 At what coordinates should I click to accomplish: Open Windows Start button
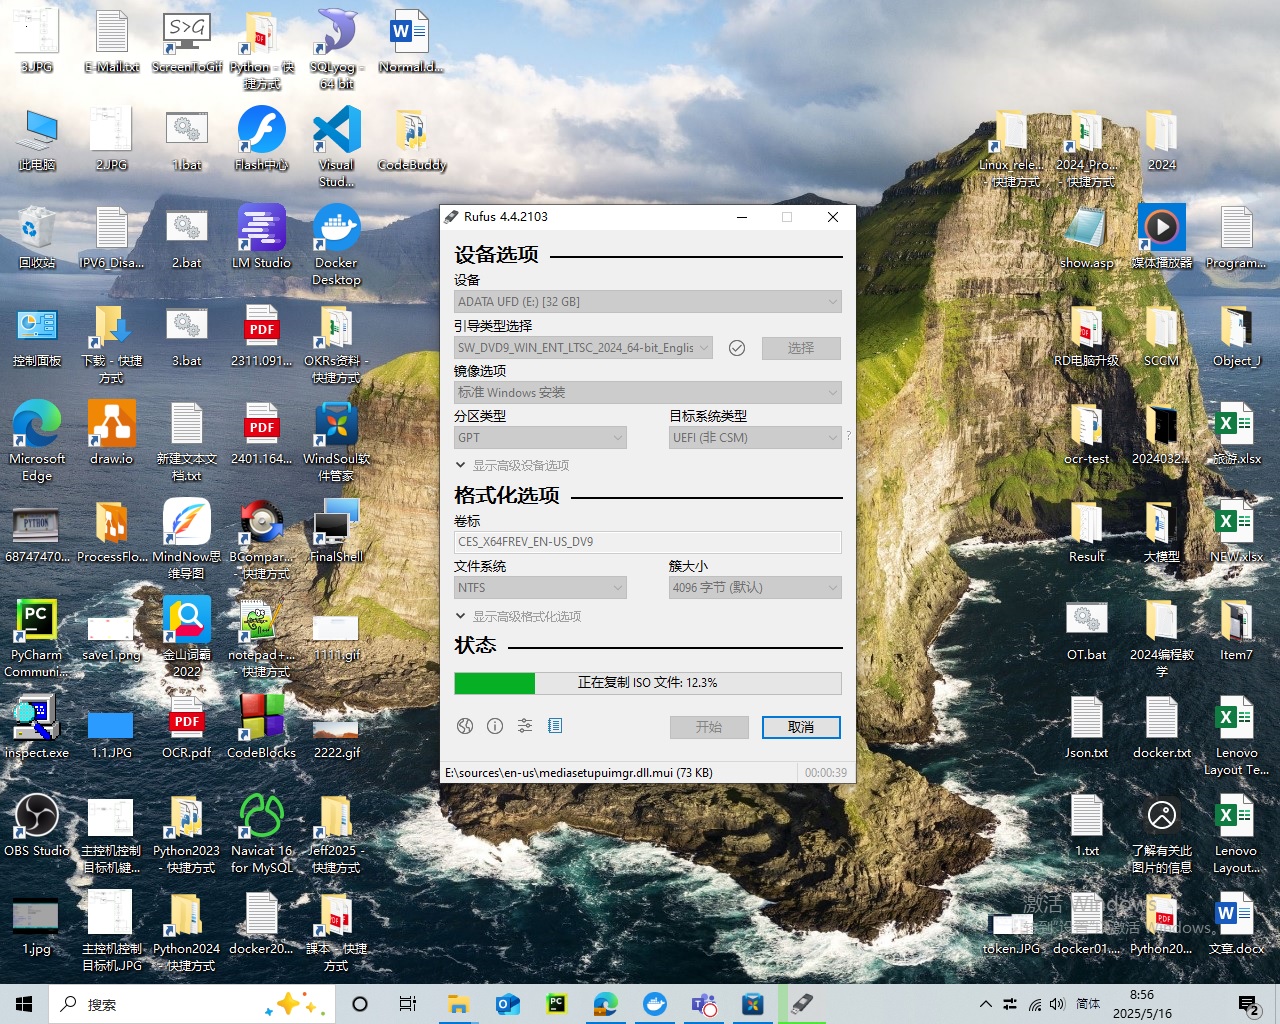coord(24,1004)
